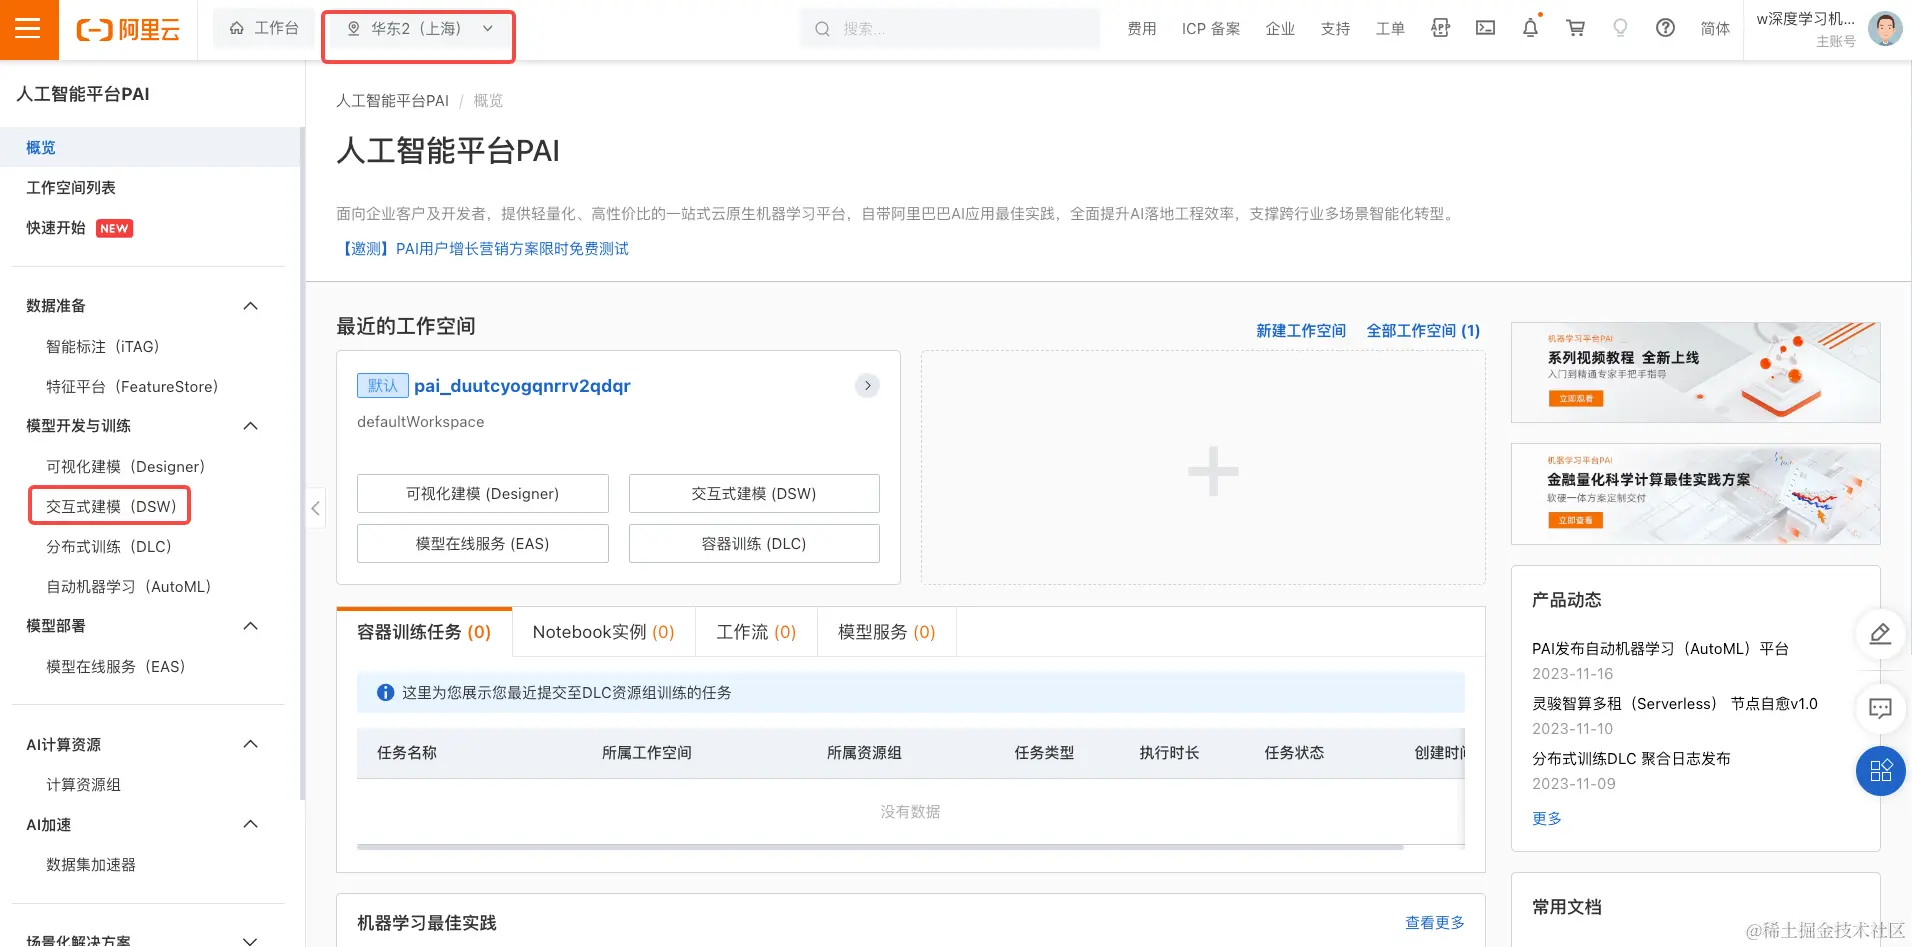Open the pai_duutcyogqnrrv2qdqr workspace link
Viewport: 1912px width, 947px height.
coord(522,386)
